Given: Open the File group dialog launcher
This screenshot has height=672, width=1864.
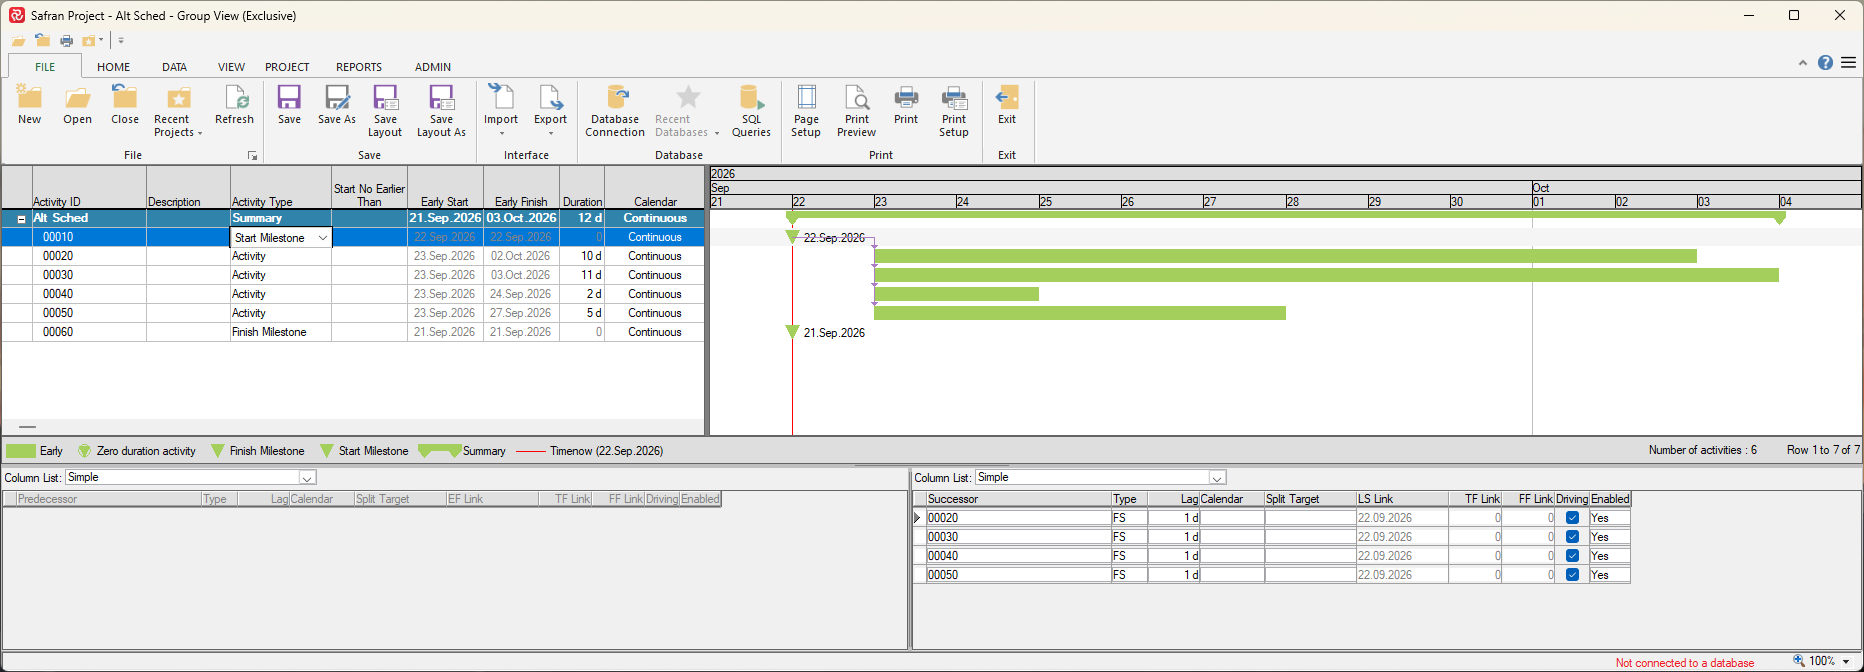Looking at the screenshot, I should coord(252,155).
